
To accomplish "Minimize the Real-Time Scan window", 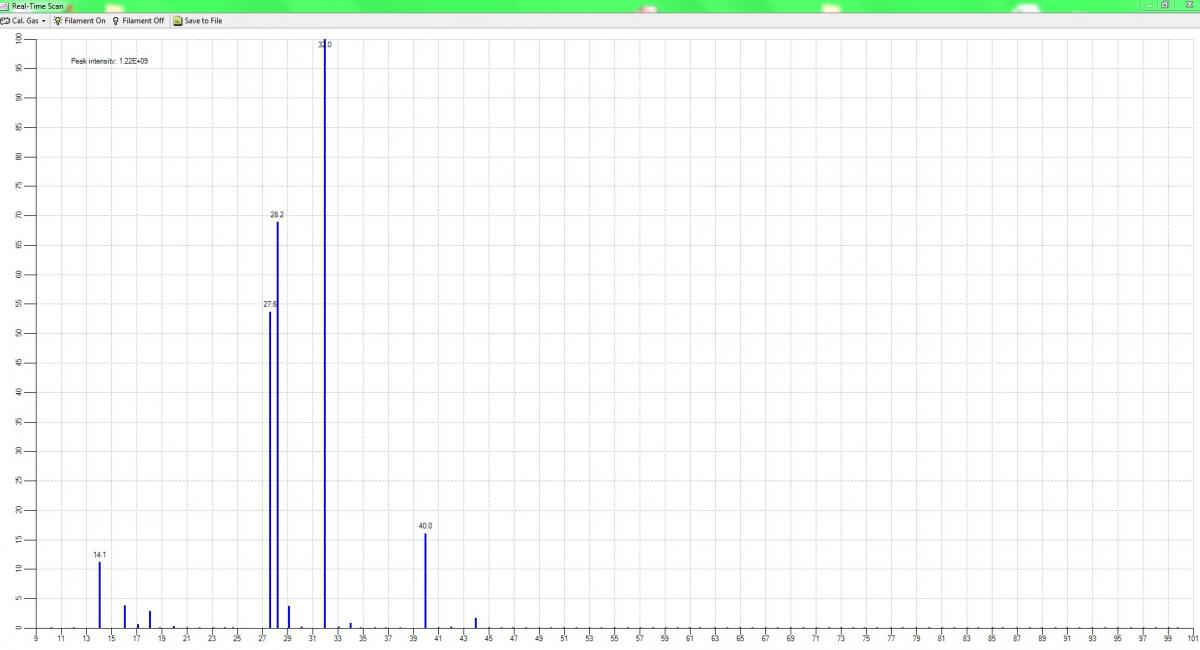I will pyautogui.click(x=1146, y=6).
